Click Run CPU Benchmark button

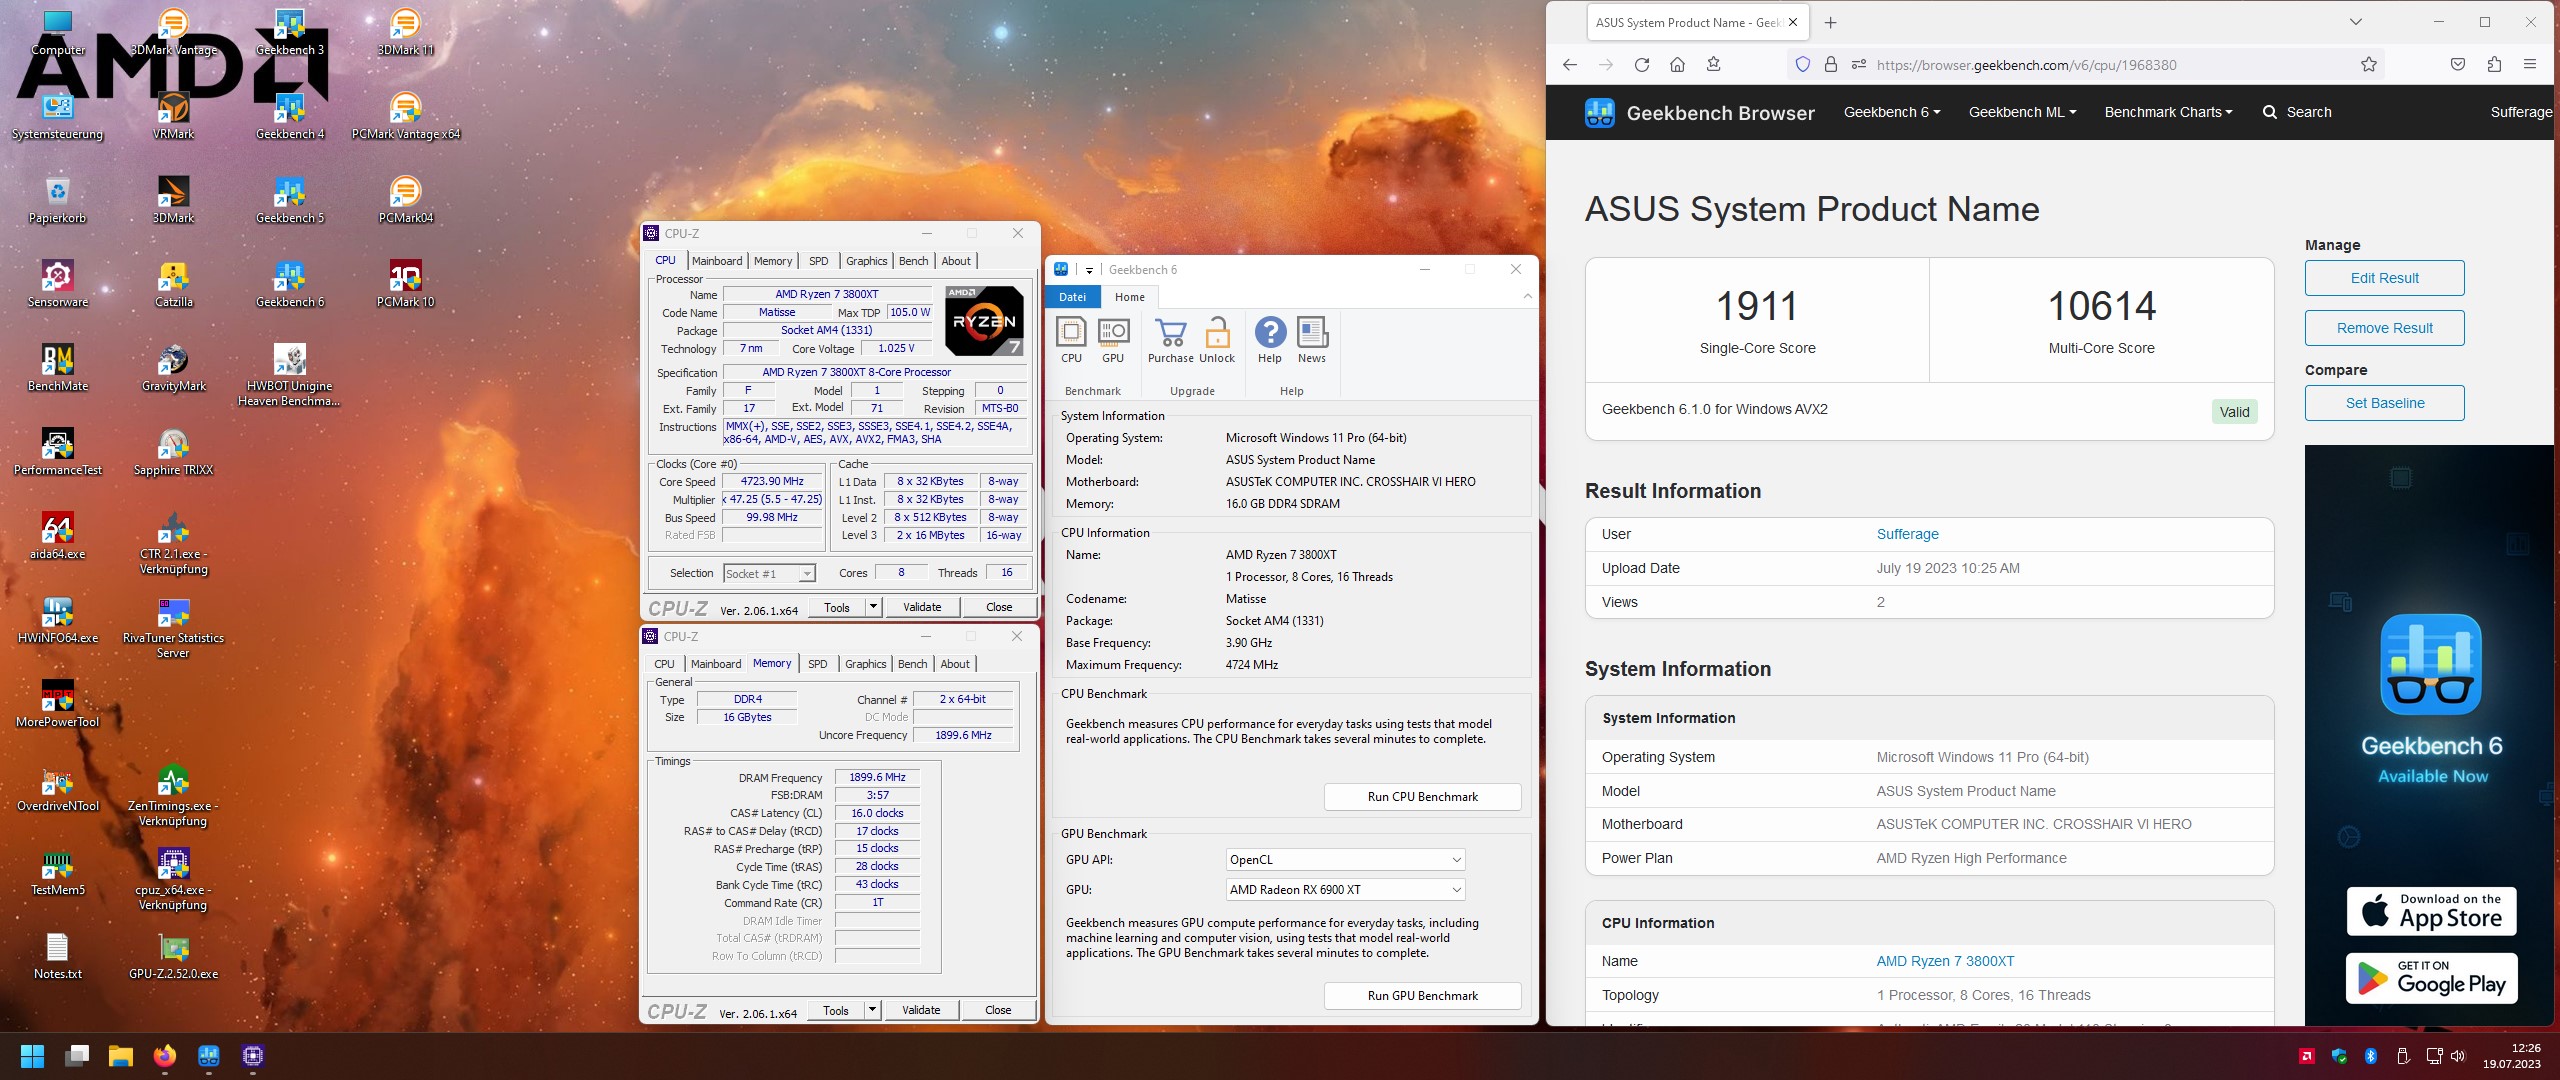coord(1422,797)
